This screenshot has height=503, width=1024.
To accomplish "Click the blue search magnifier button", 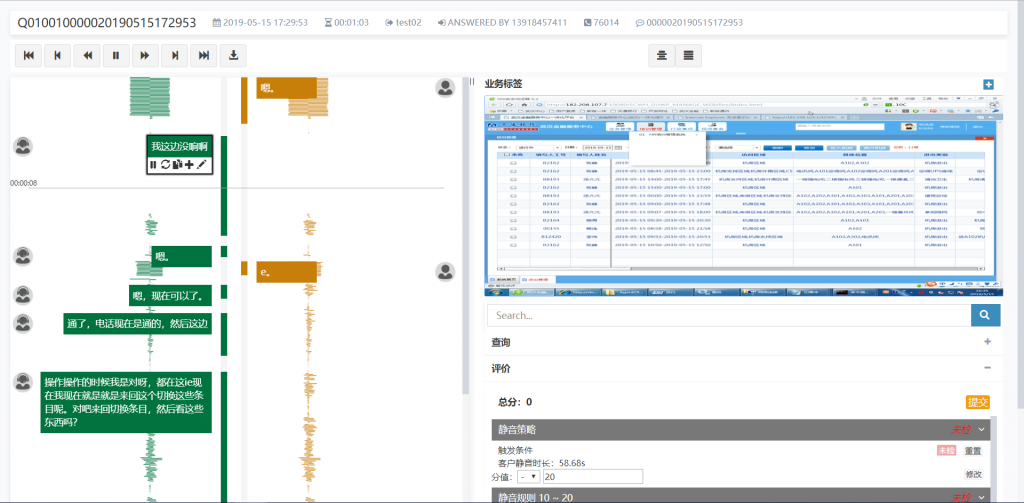I will [x=985, y=315].
